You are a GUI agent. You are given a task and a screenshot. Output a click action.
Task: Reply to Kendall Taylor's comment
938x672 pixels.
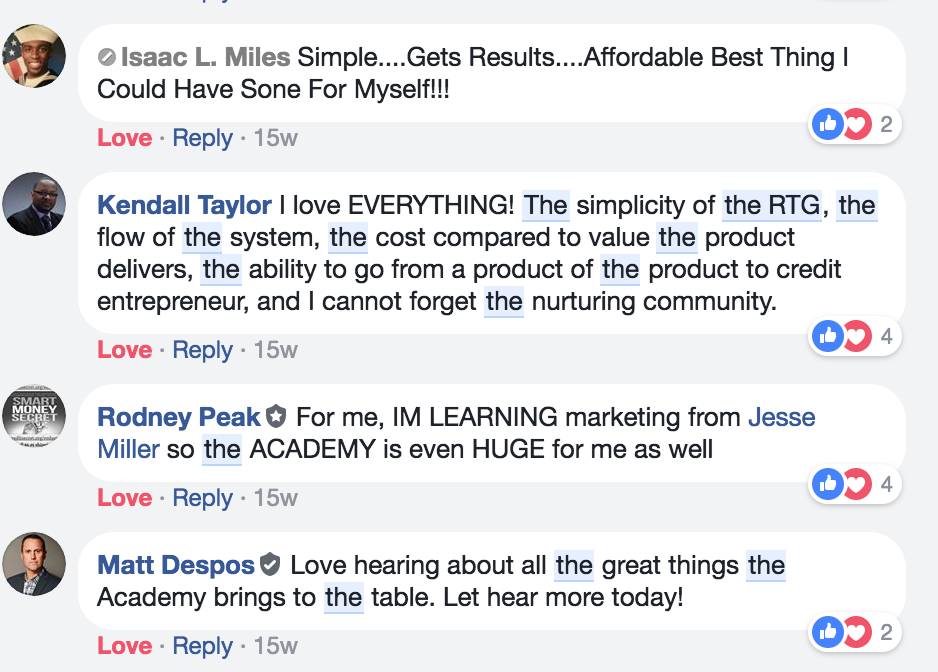pos(202,350)
